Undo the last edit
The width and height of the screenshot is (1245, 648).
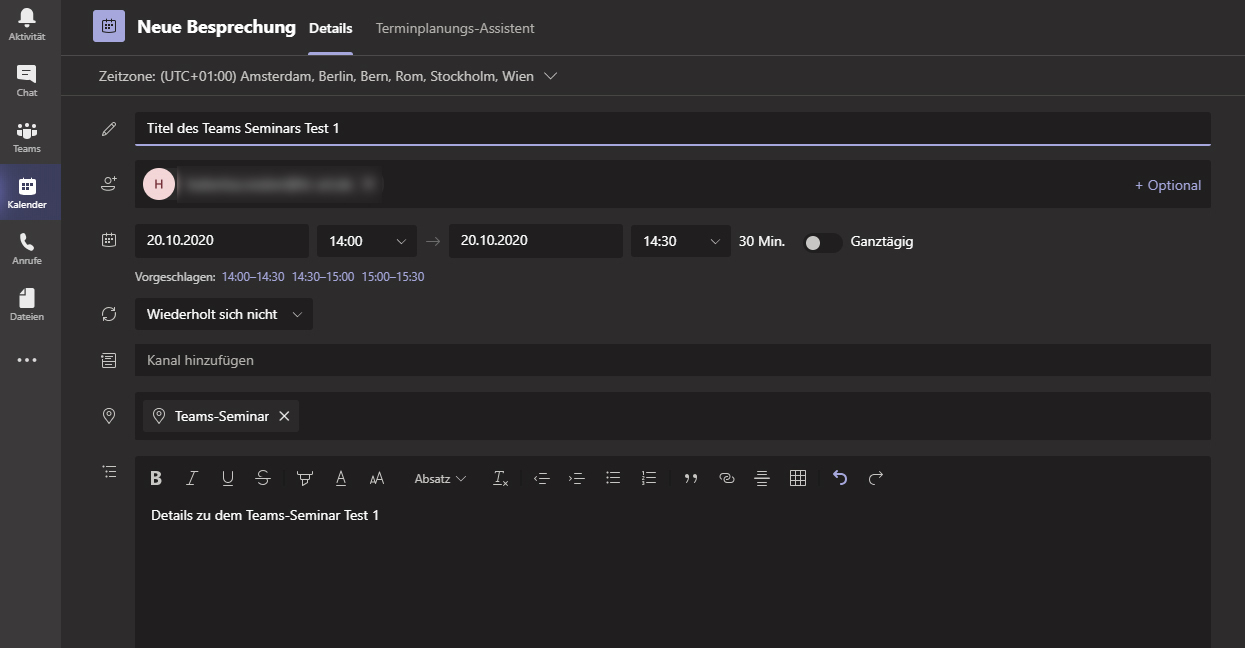click(840, 479)
